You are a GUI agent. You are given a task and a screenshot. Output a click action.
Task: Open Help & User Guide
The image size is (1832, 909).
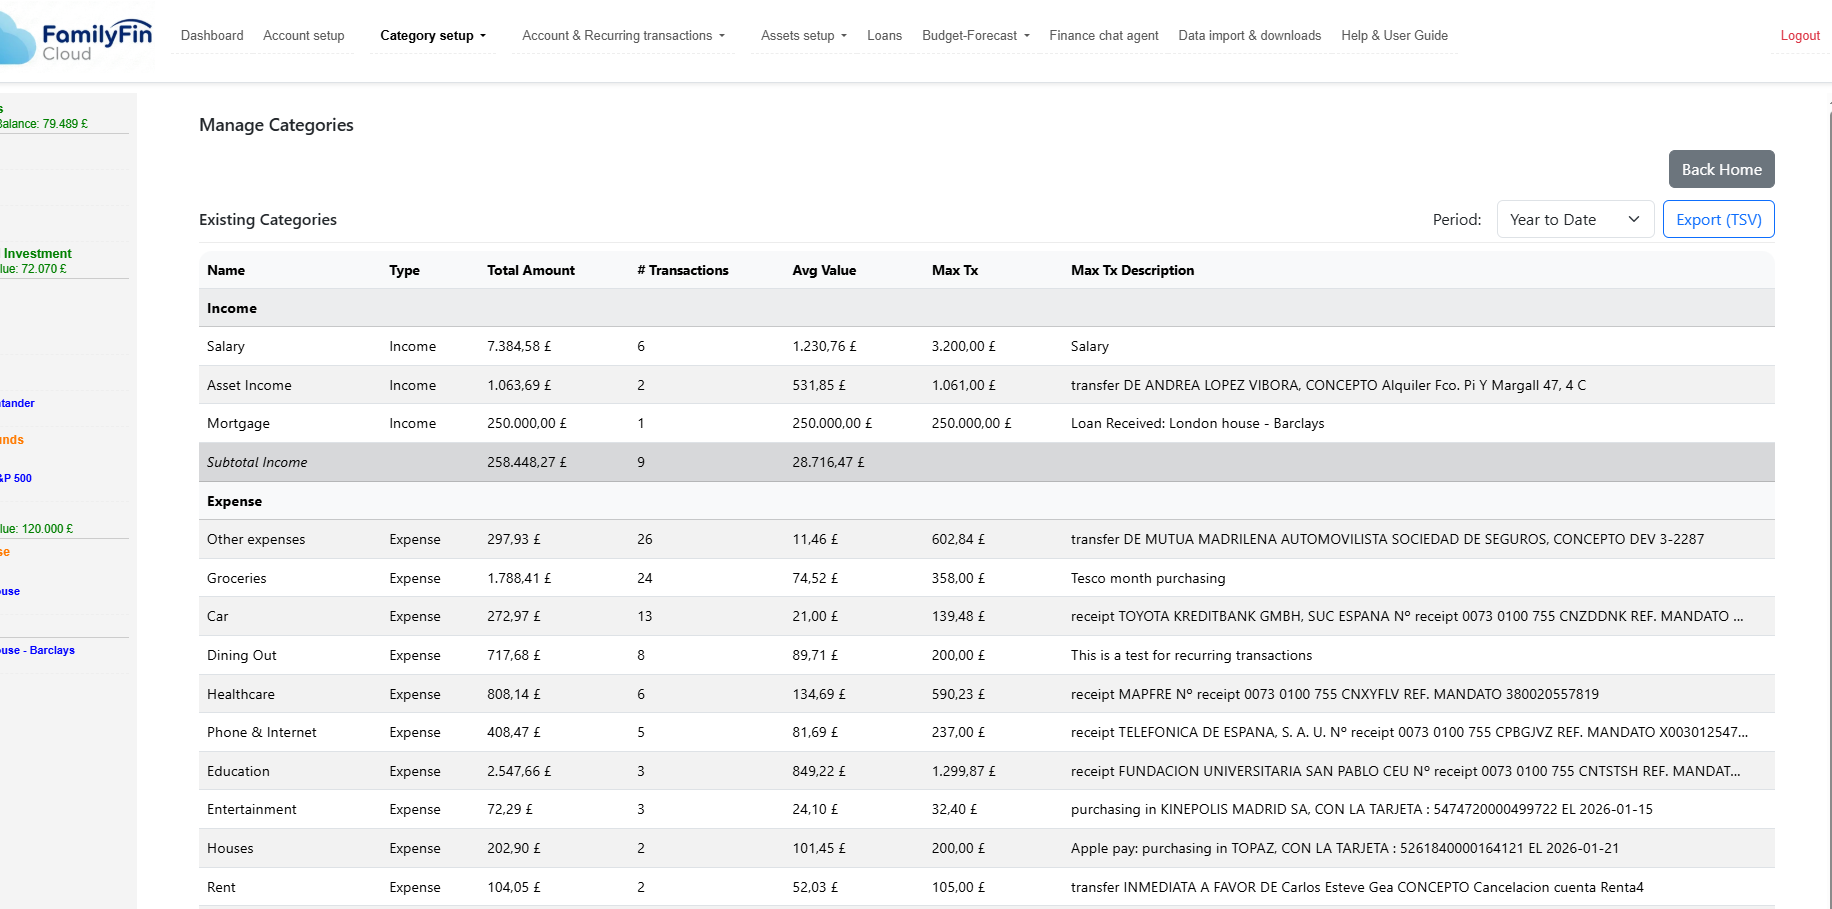pyautogui.click(x=1394, y=35)
